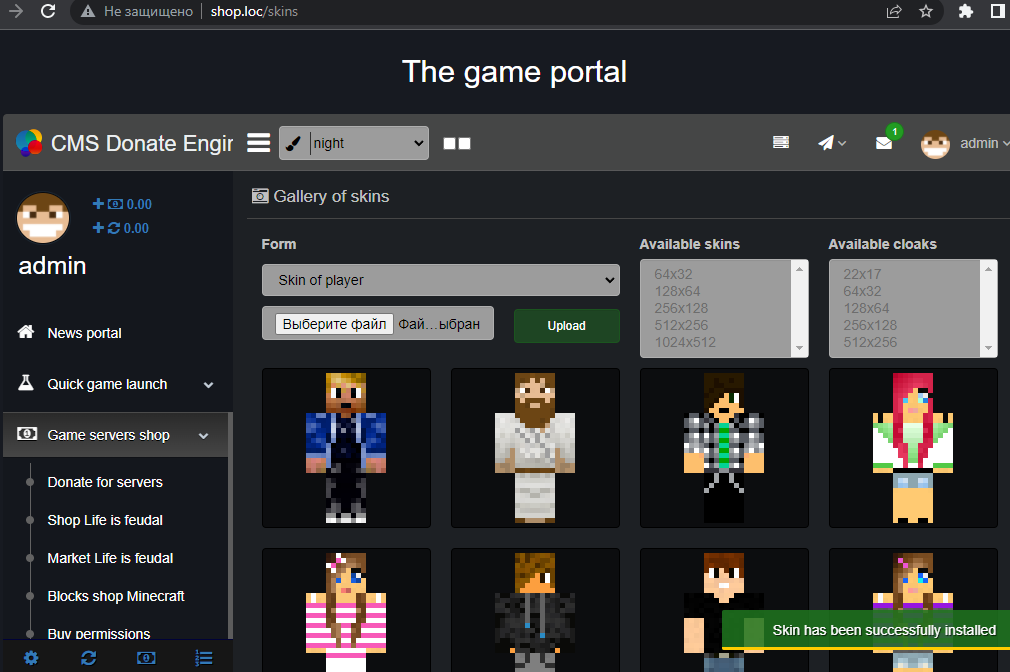Select the bearded white-robe skin thumbnail
The height and width of the screenshot is (672, 1010).
pos(535,447)
